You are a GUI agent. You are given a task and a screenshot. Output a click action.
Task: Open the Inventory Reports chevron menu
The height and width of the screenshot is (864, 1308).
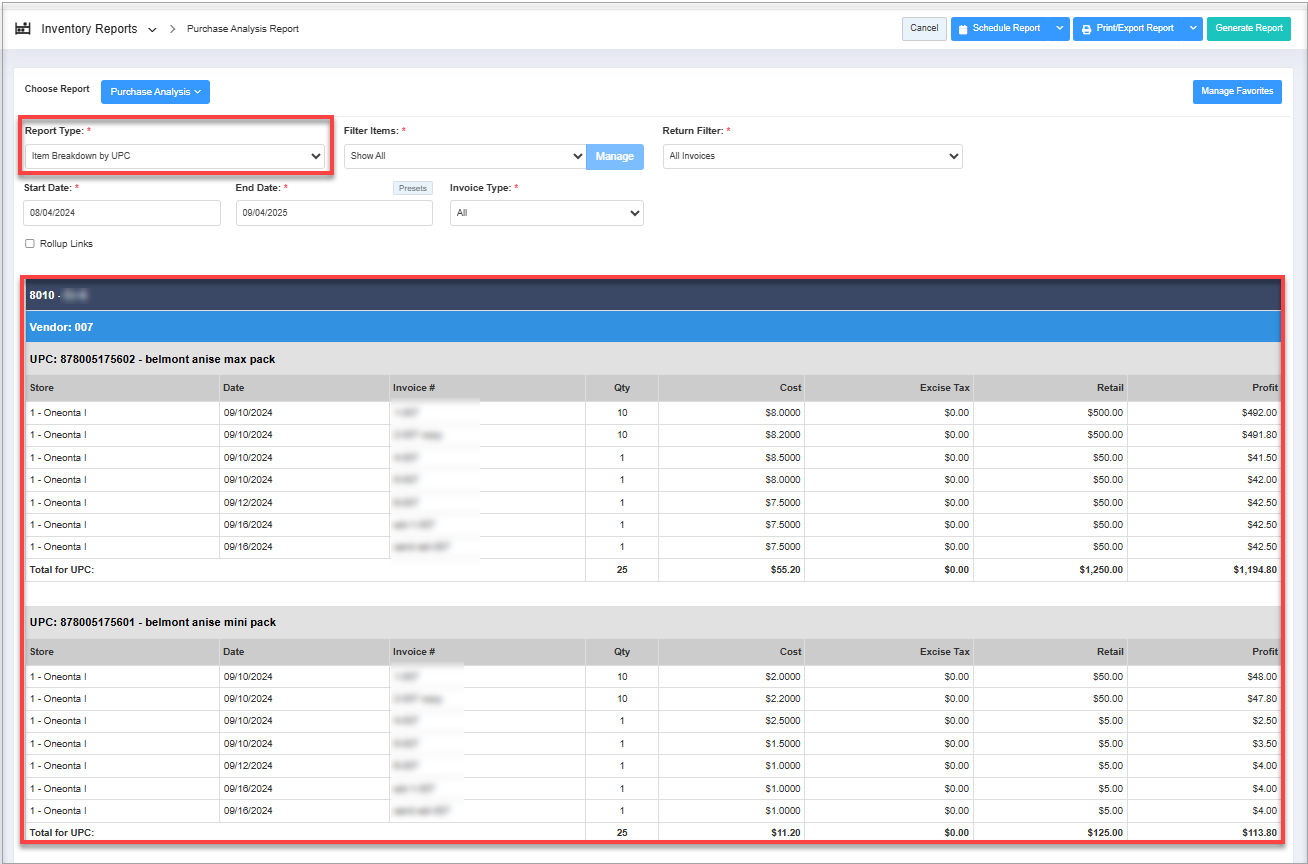click(x=152, y=30)
